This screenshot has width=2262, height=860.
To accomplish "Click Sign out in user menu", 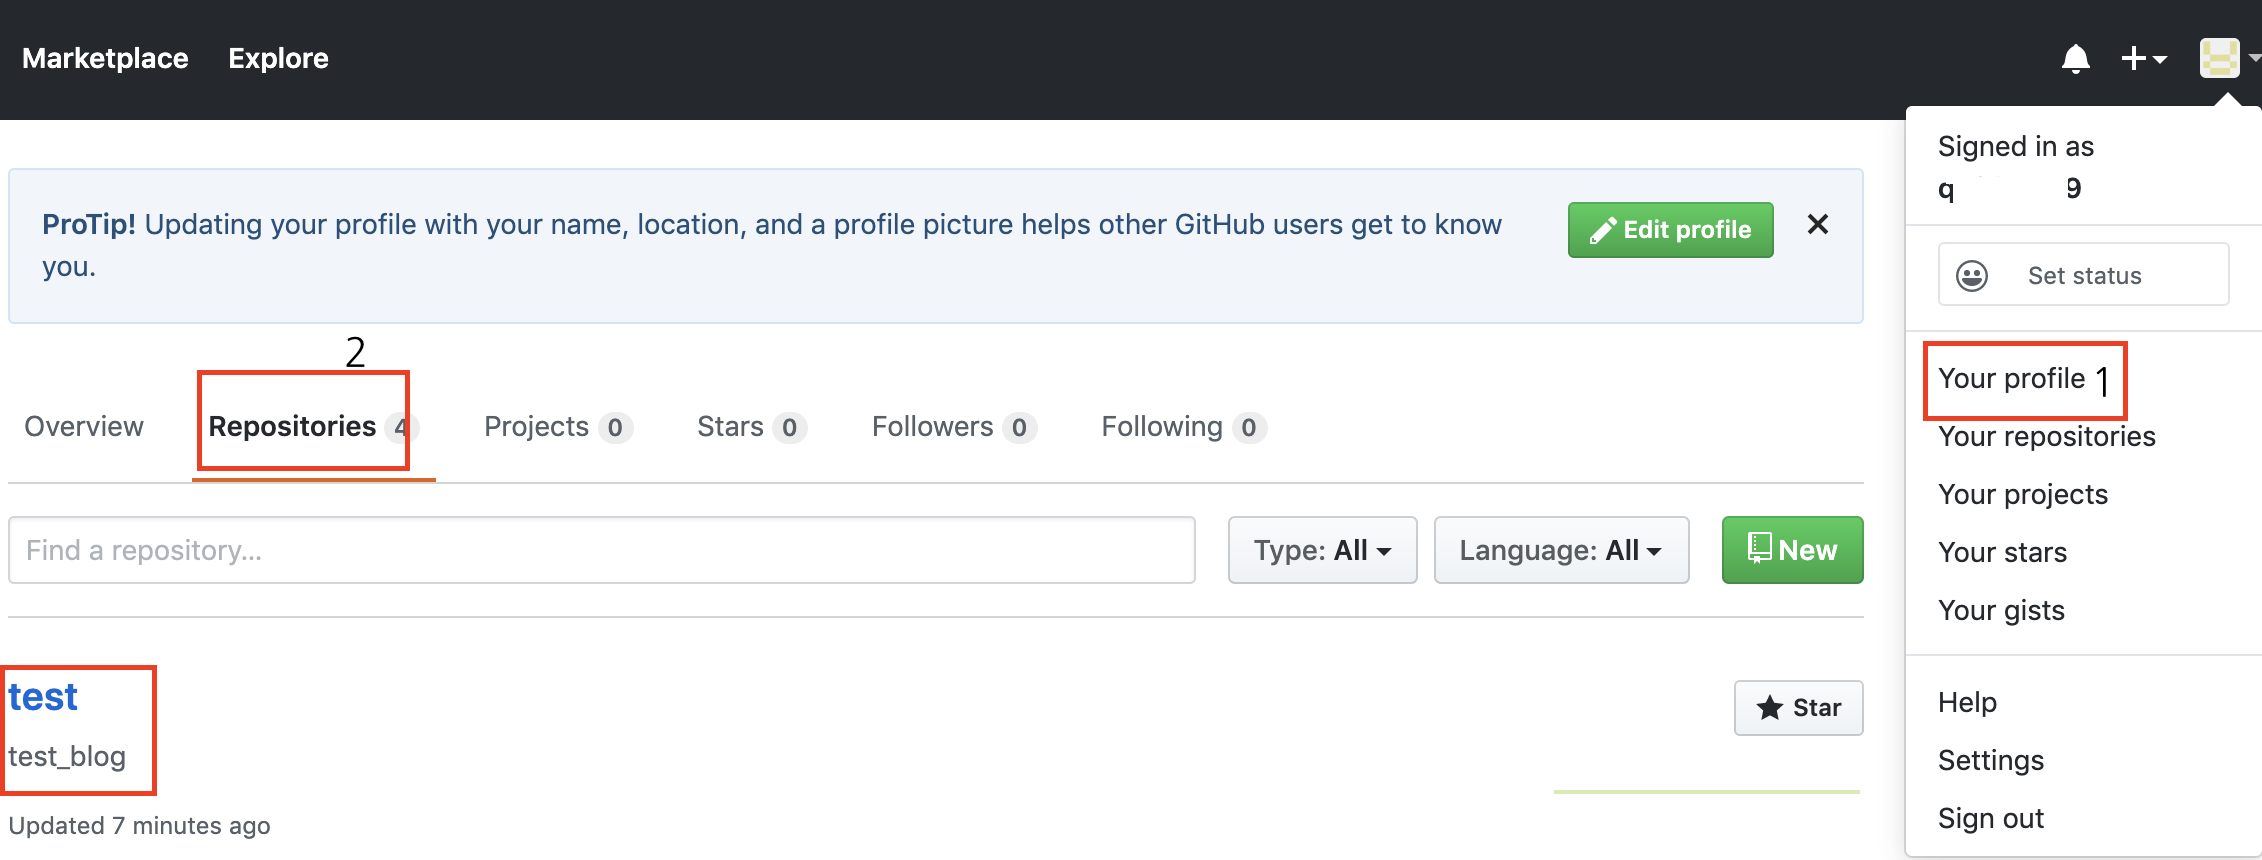I will (x=1990, y=818).
